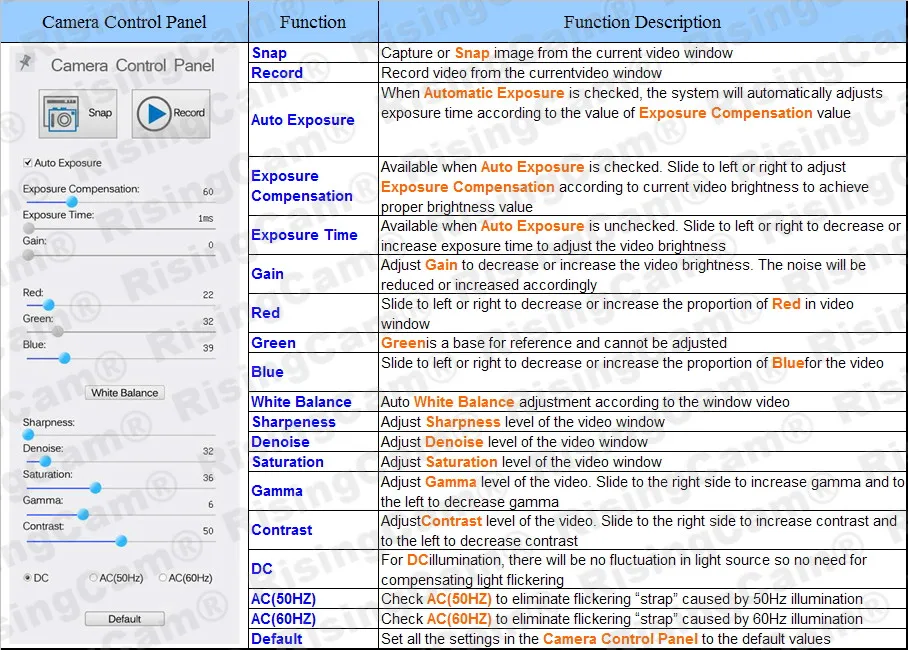Click the description 'Adjust Denoise level of the video window'

point(514,442)
